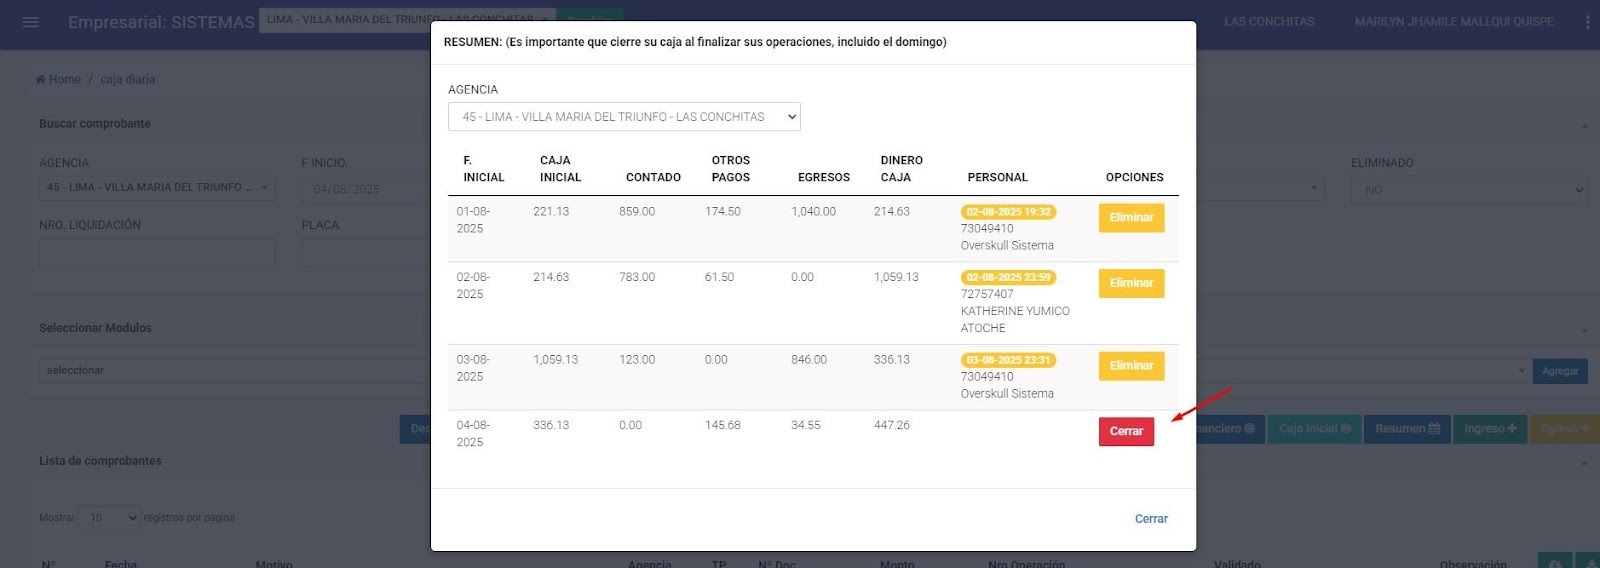Click Eliminar for the 03-08-2025 row

(1130, 366)
